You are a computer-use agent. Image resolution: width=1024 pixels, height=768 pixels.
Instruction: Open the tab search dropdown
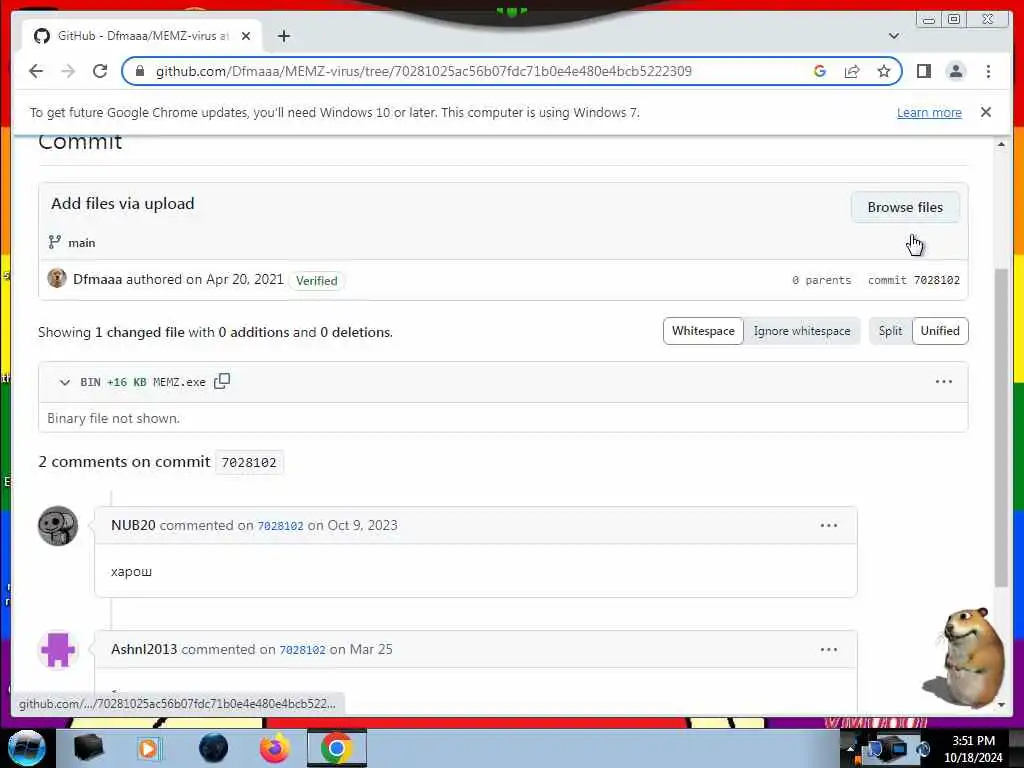[x=894, y=36]
